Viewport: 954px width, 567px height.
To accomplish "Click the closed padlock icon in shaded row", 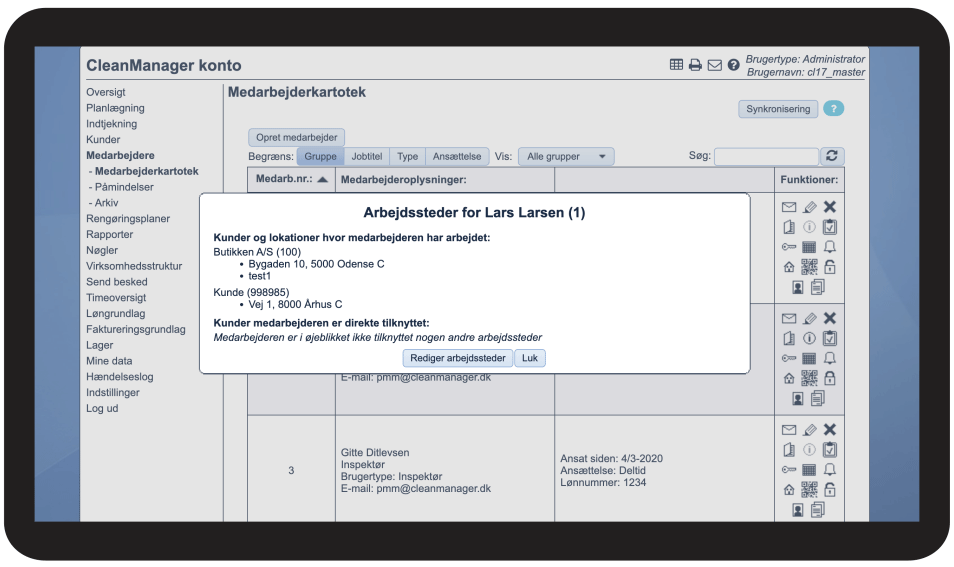I will tap(829, 378).
